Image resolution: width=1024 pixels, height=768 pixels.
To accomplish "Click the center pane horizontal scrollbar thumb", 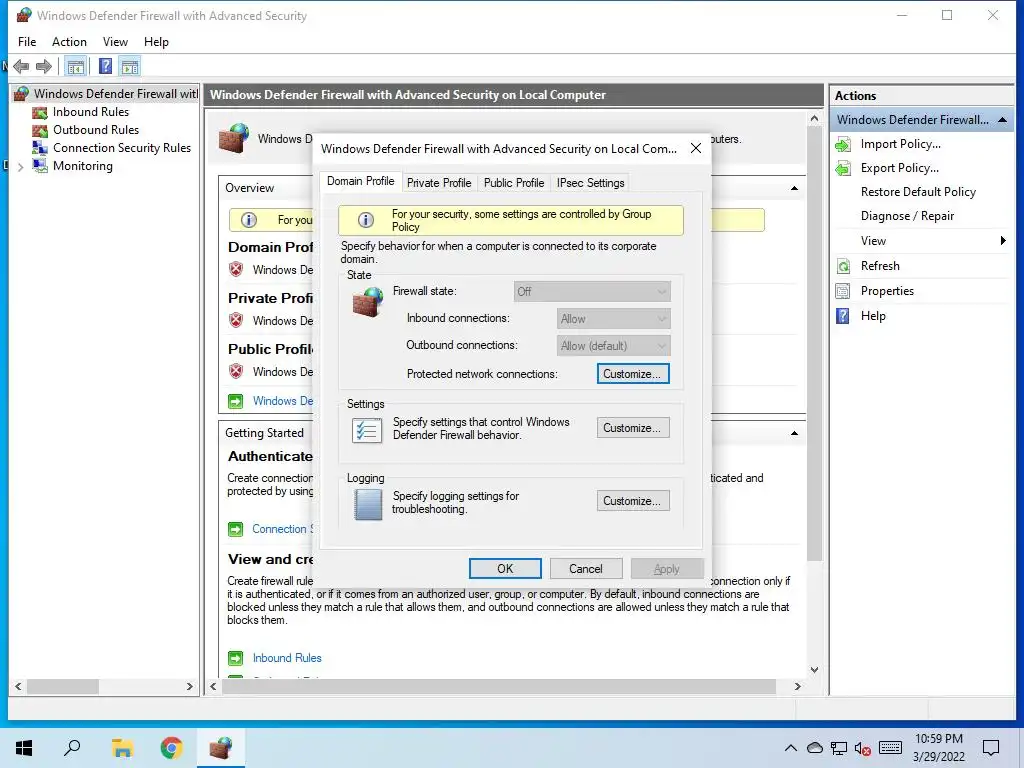I will 499,686.
